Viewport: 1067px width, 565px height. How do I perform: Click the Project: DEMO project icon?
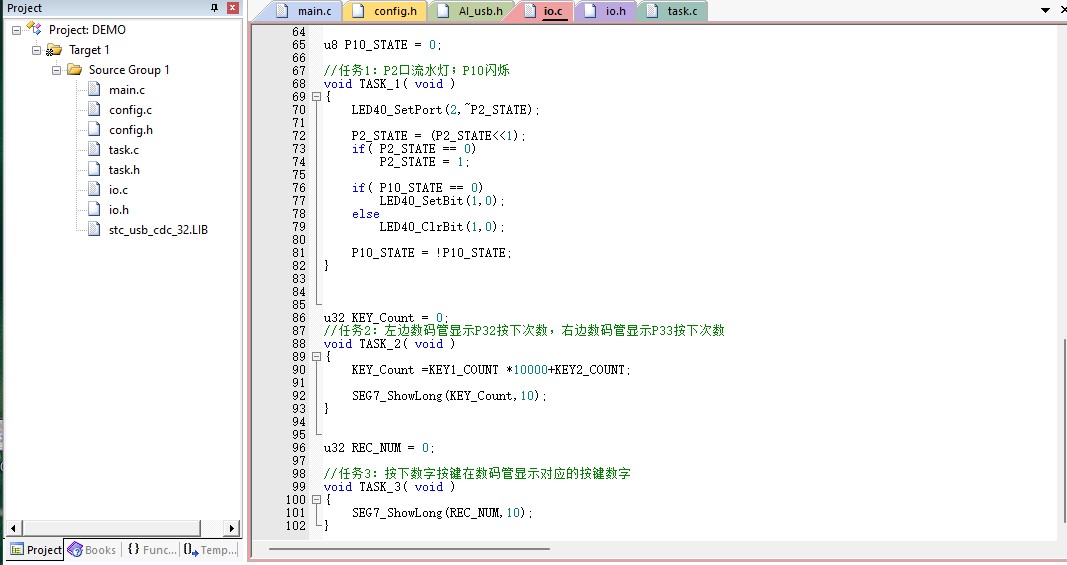click(x=34, y=29)
